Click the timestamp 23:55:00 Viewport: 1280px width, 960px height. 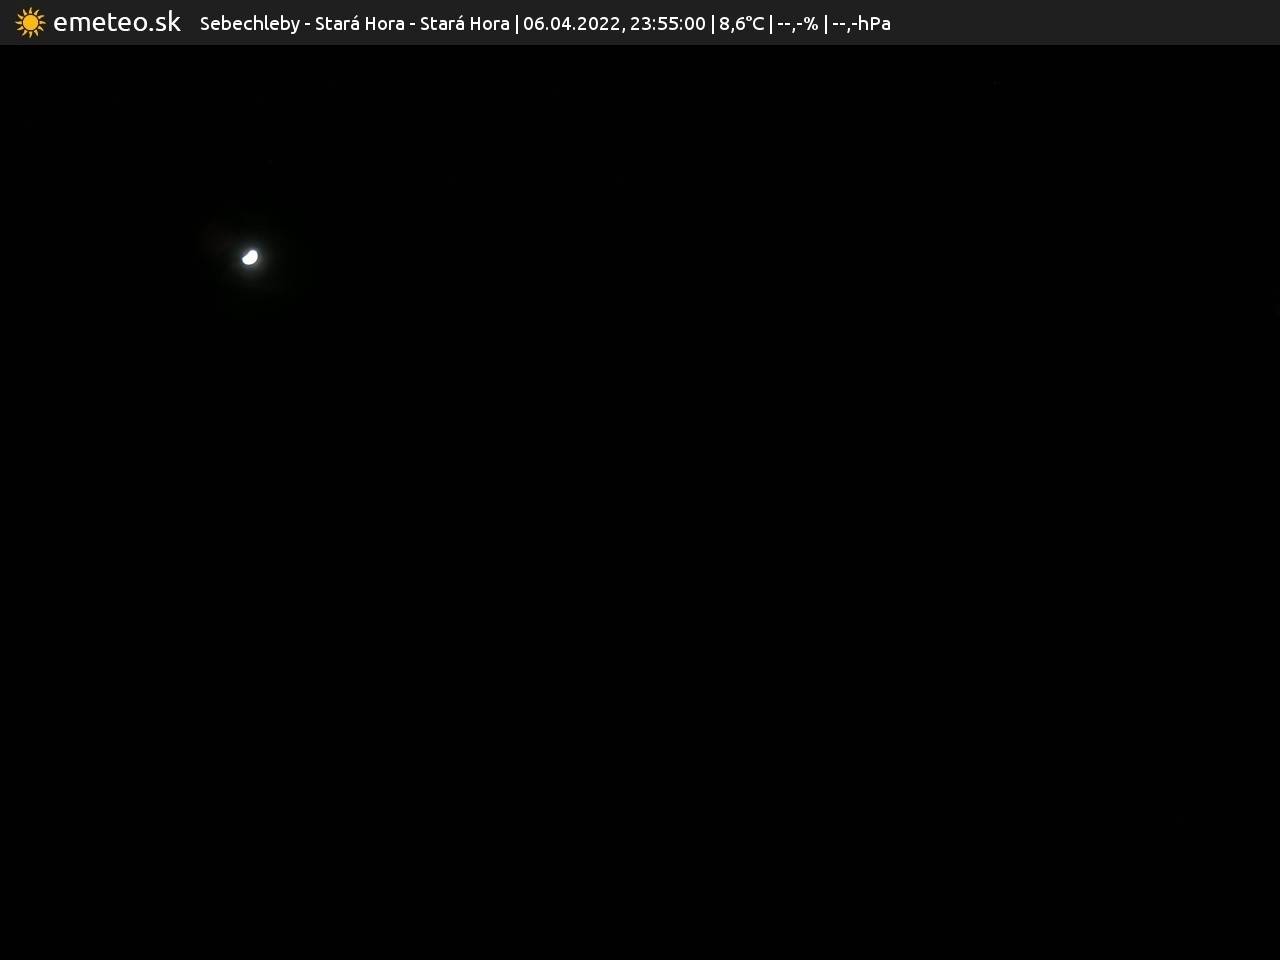tap(667, 23)
